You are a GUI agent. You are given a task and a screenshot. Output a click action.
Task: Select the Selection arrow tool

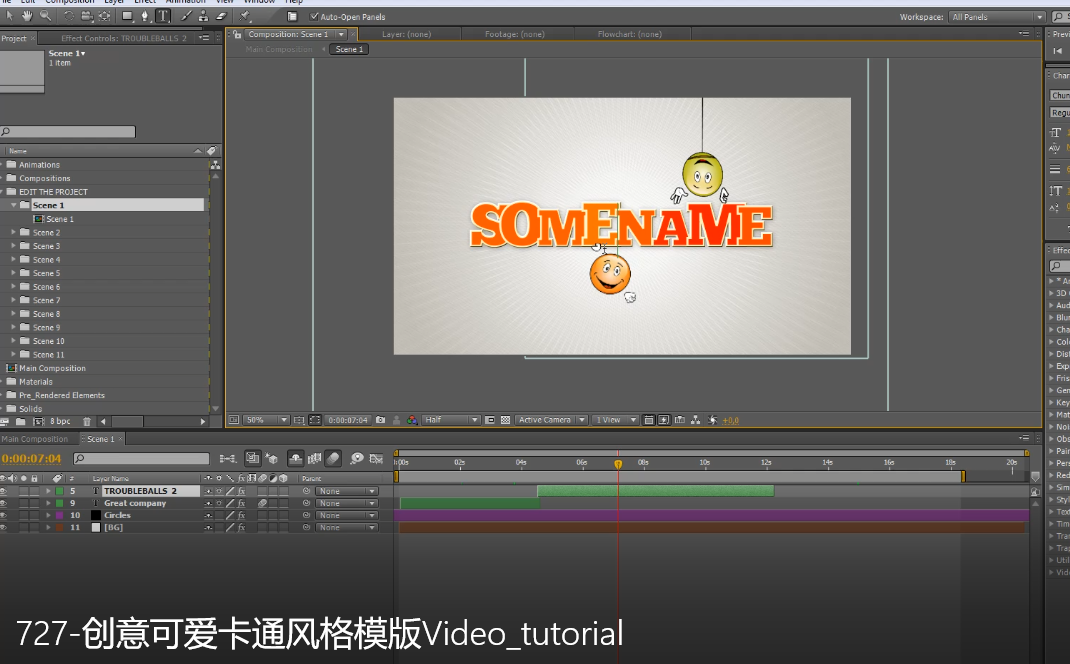pyautogui.click(x=10, y=15)
